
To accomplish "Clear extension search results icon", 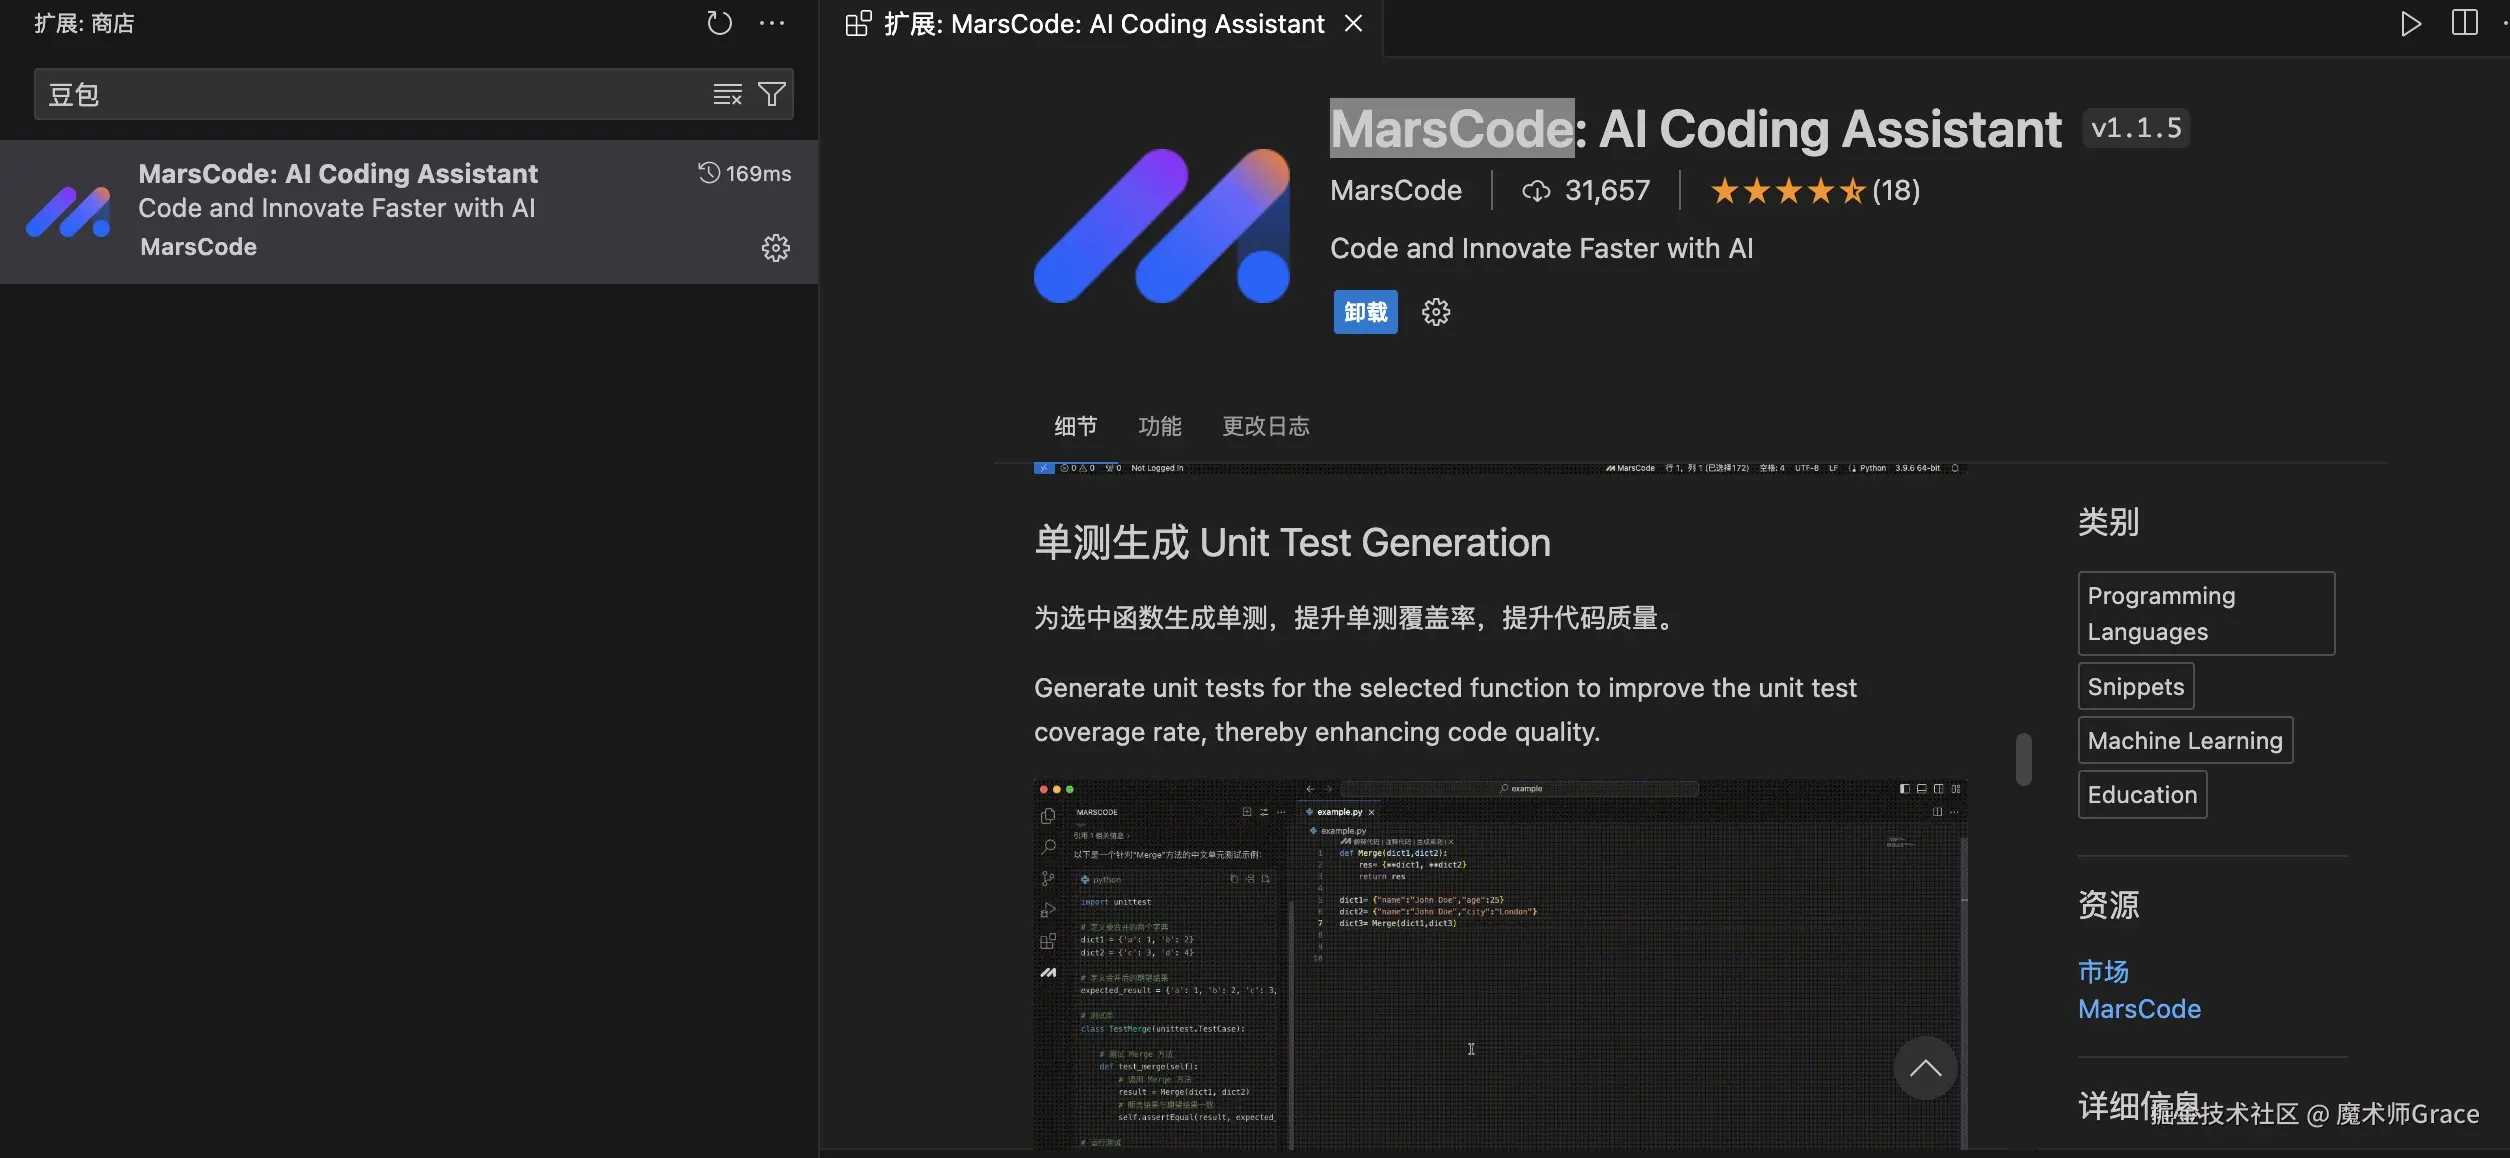I will coord(727,94).
